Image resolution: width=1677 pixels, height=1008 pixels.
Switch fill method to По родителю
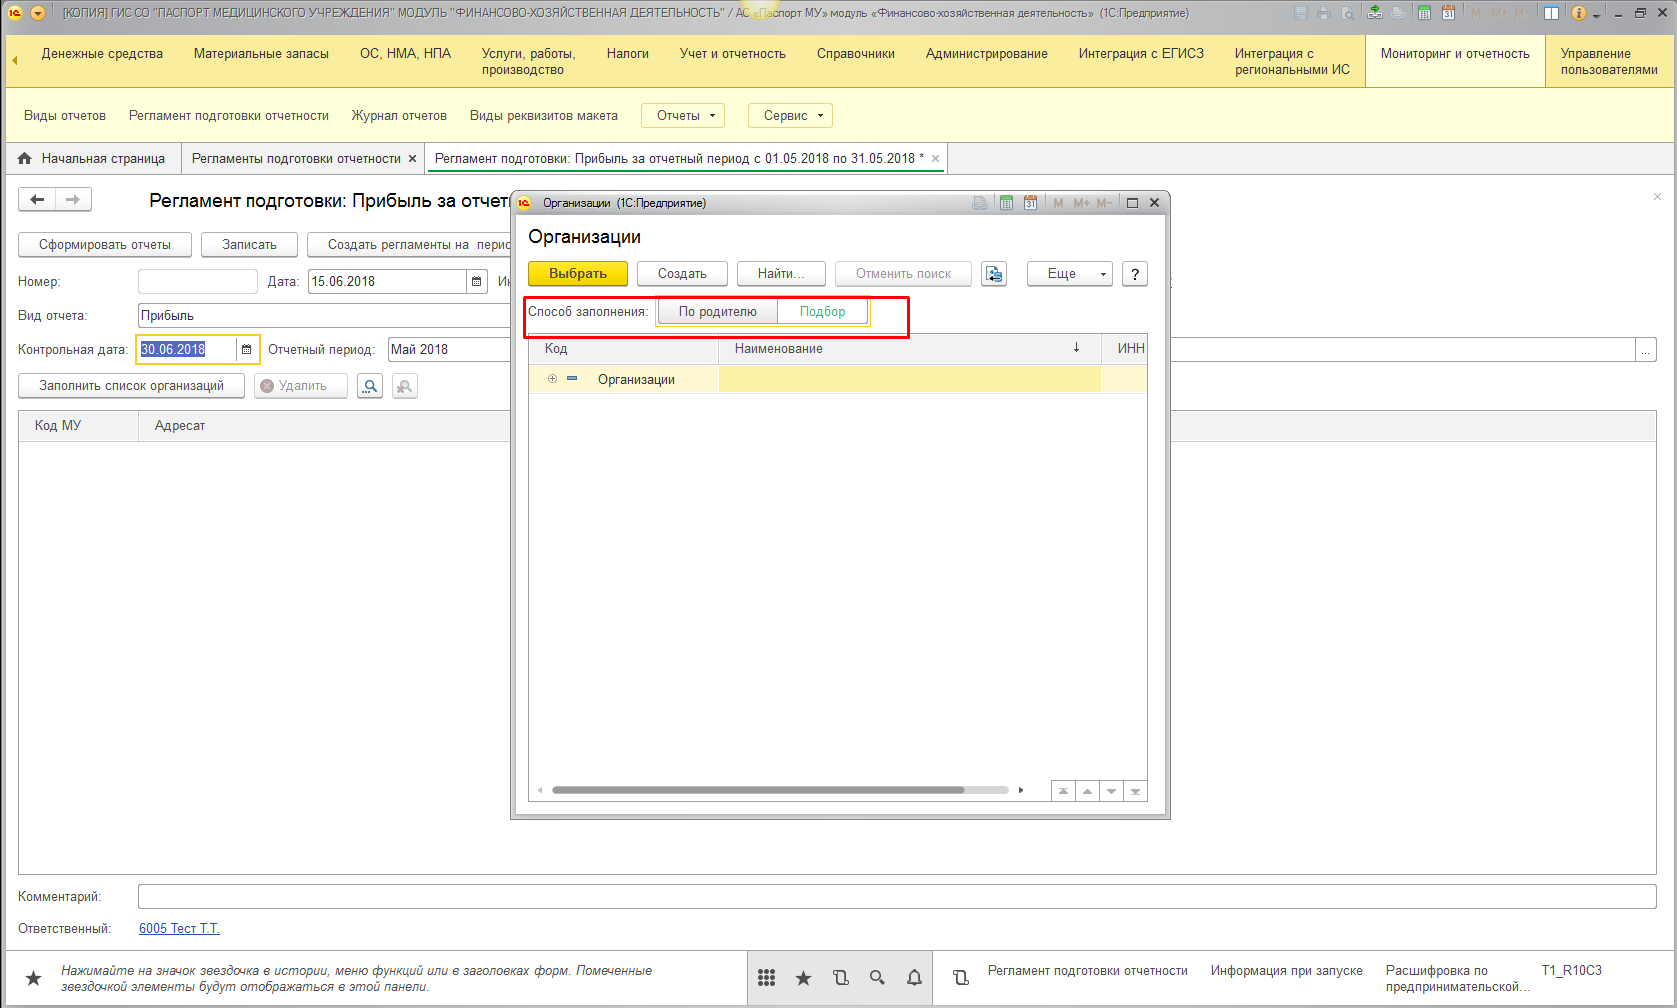pyautogui.click(x=717, y=312)
